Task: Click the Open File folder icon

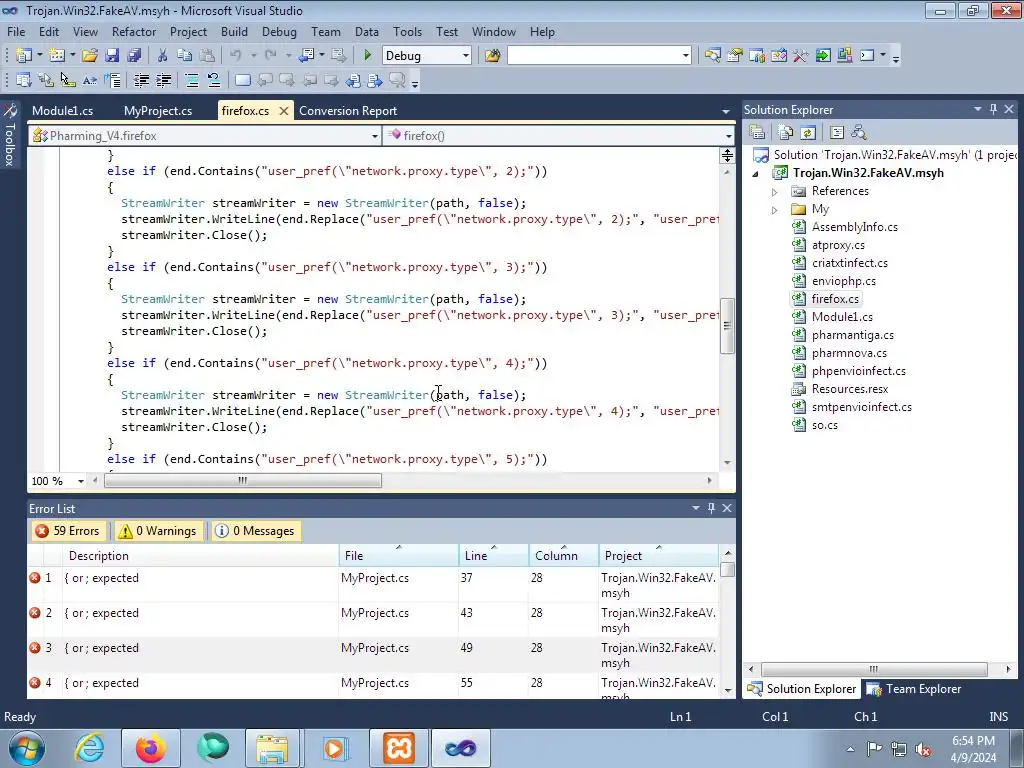Action: coord(90,56)
